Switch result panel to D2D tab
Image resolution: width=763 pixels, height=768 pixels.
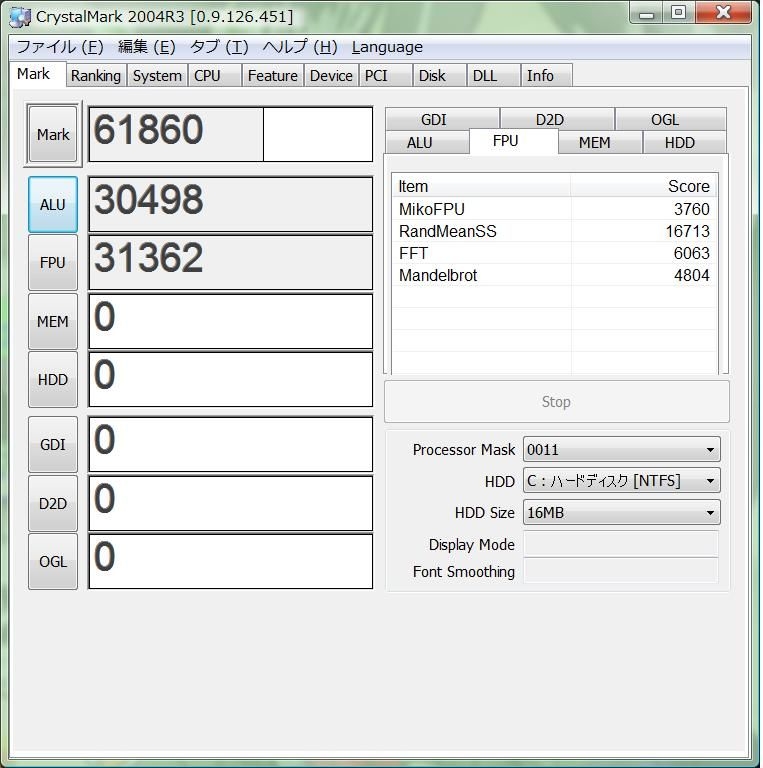(x=557, y=120)
